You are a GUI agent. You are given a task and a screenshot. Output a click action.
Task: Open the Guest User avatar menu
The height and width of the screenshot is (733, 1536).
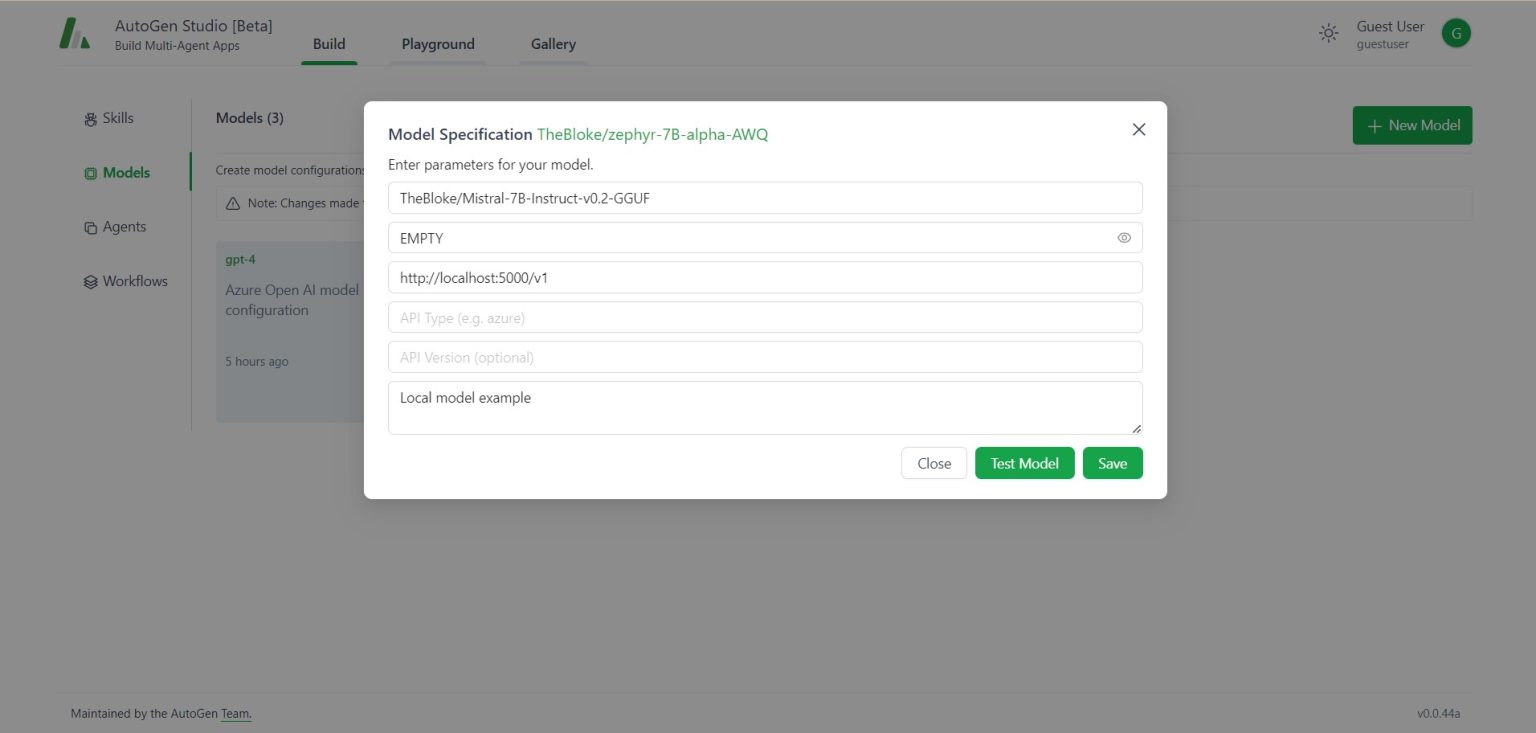click(x=1456, y=32)
